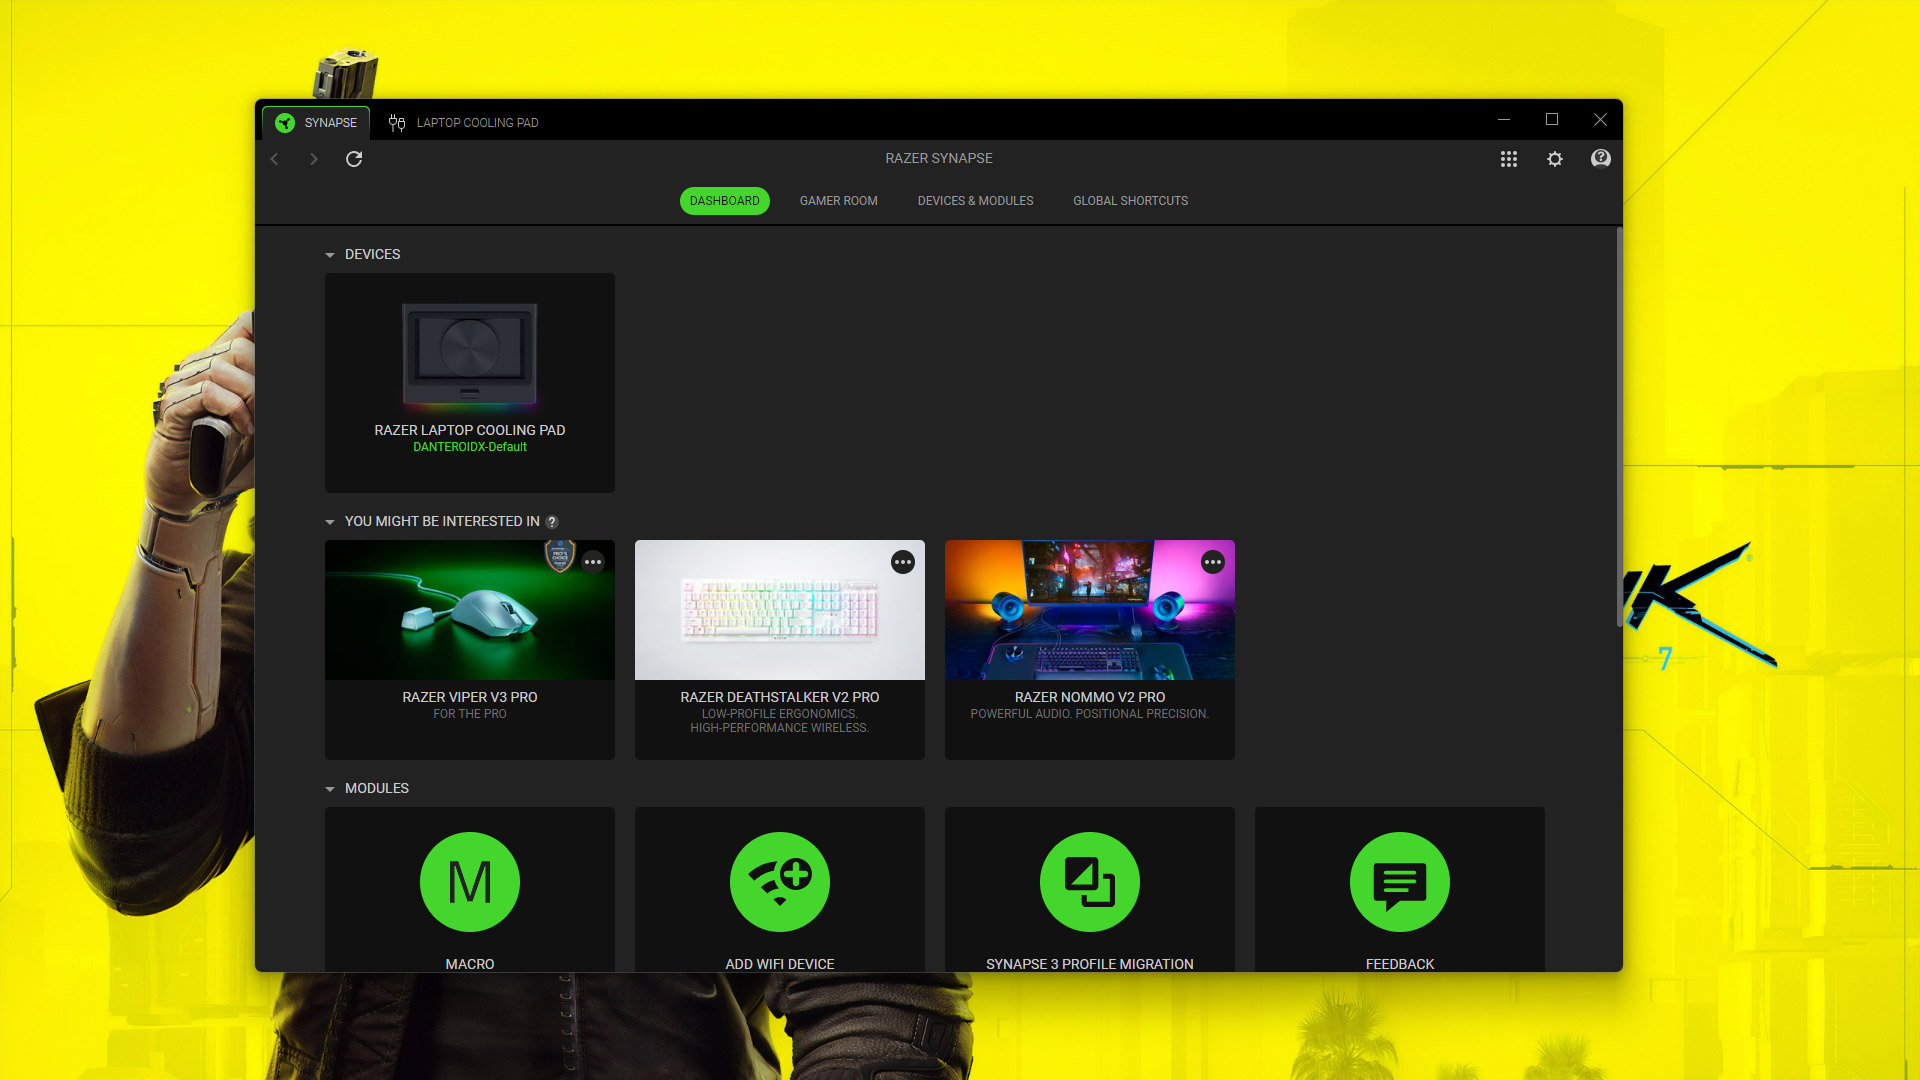
Task: Click the Razer Nommo V2 Pro title
Action: click(x=1090, y=697)
